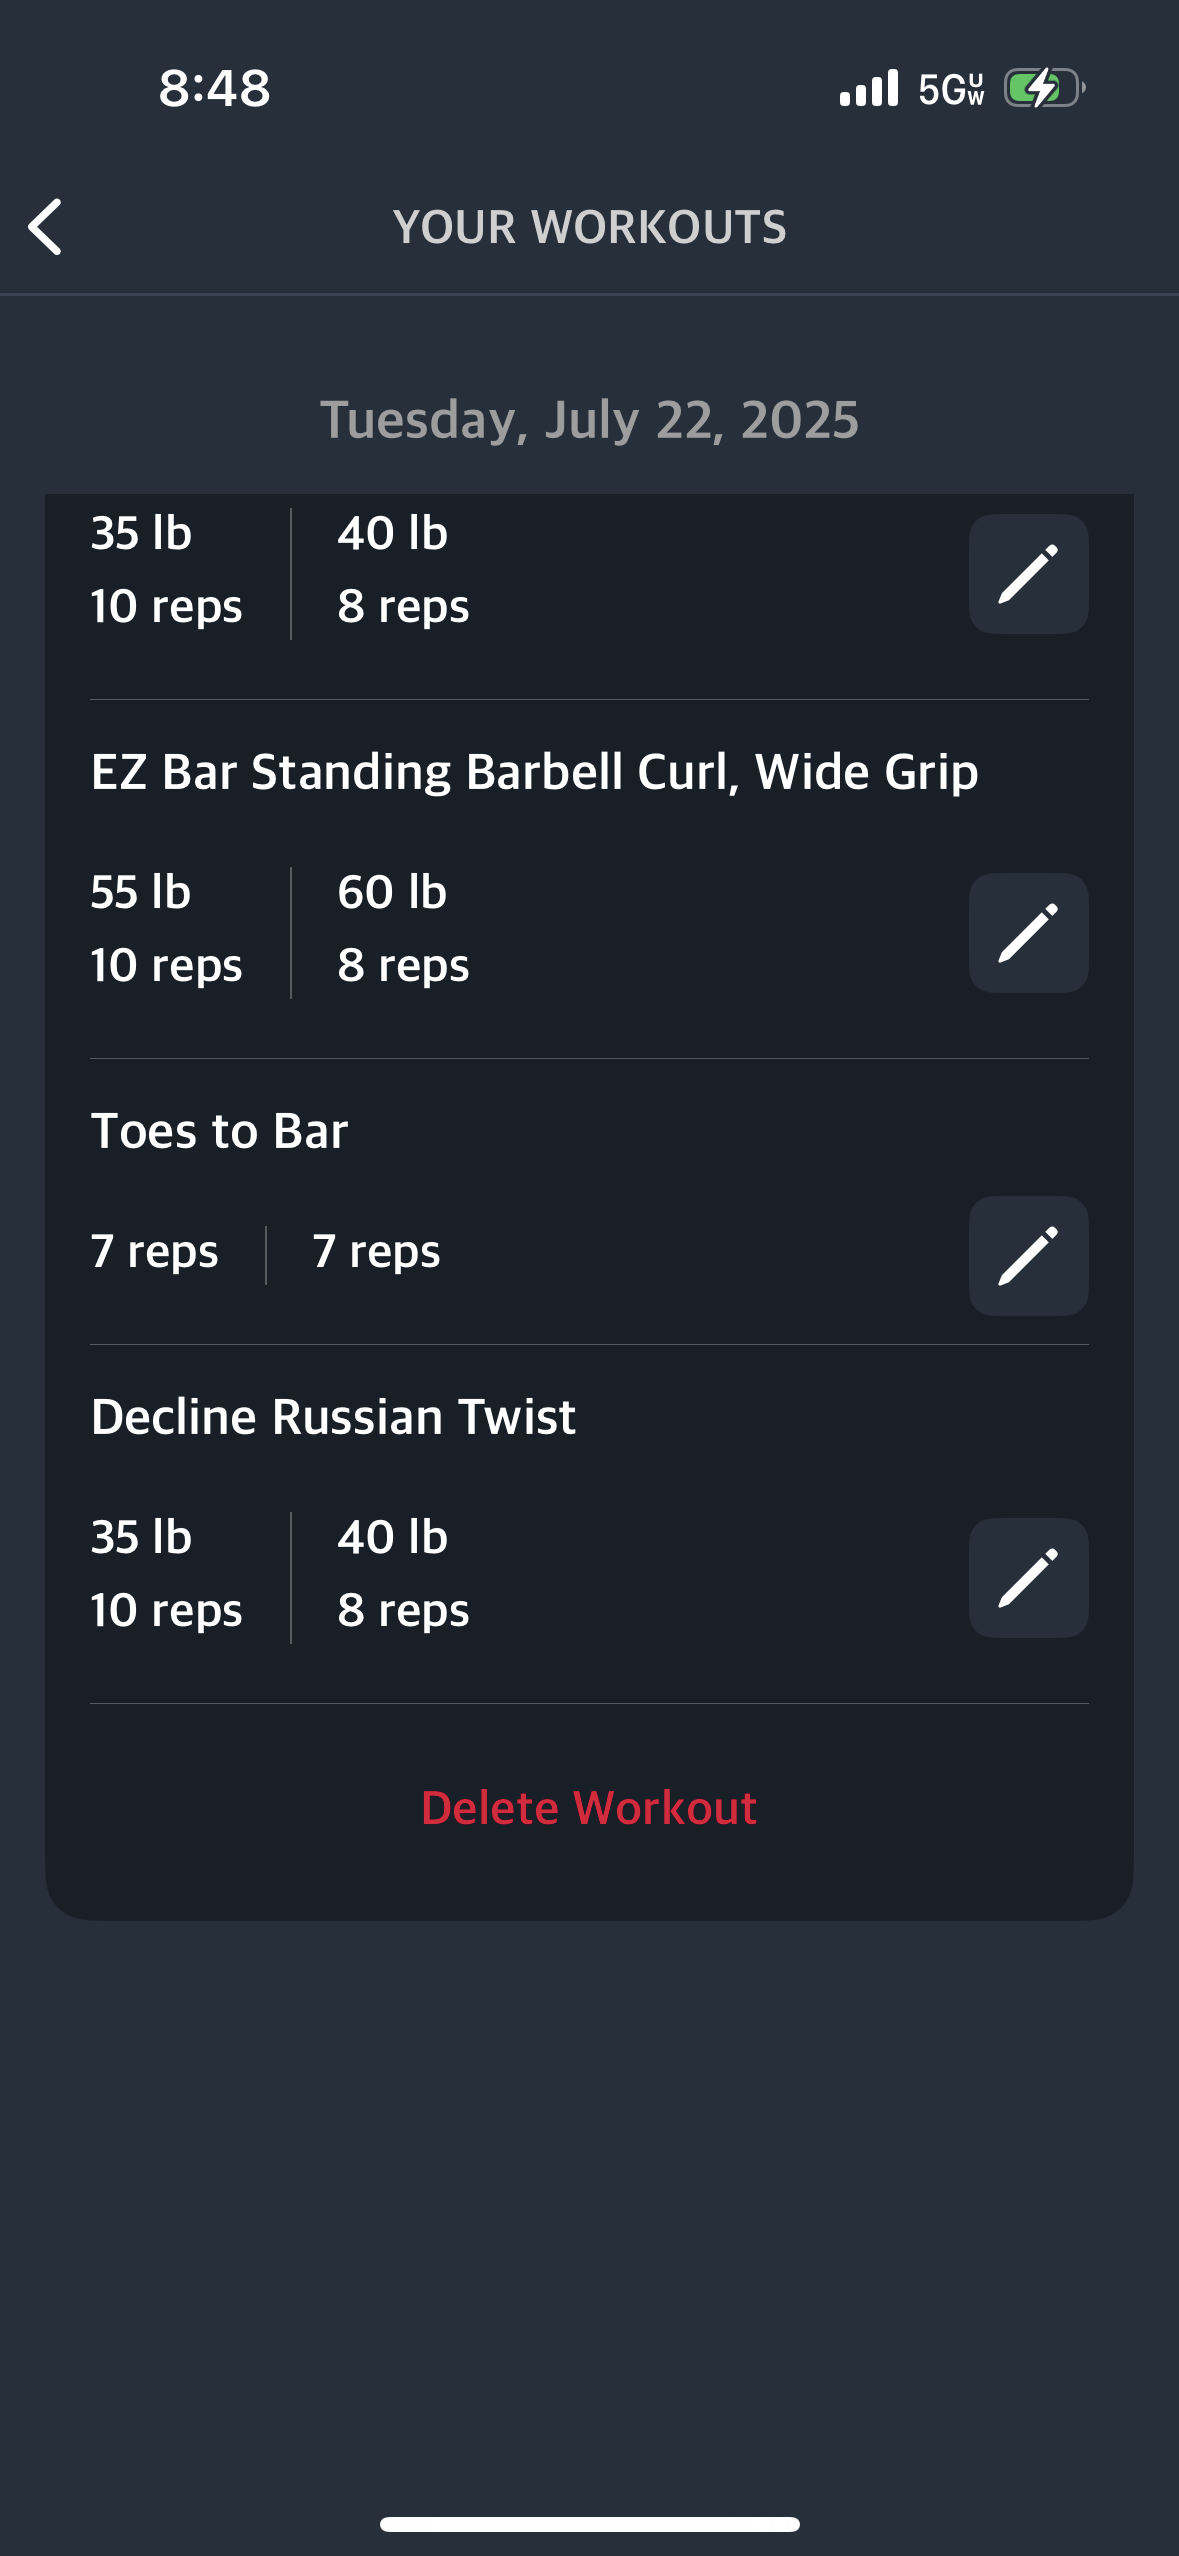Tap the Tuesday, July 22, 2025 date
Image resolution: width=1179 pixels, height=2556 pixels.
pyautogui.click(x=589, y=419)
